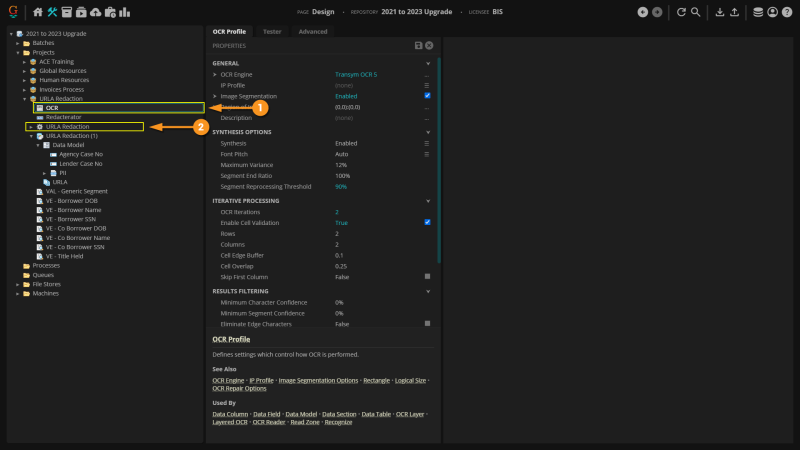Navigate forward with the right arrow button
Screen dimensions: 800x450
click(x=657, y=12)
